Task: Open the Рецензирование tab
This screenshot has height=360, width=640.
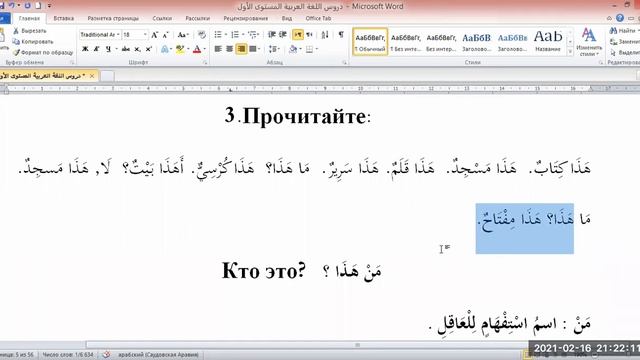Action: click(x=246, y=18)
